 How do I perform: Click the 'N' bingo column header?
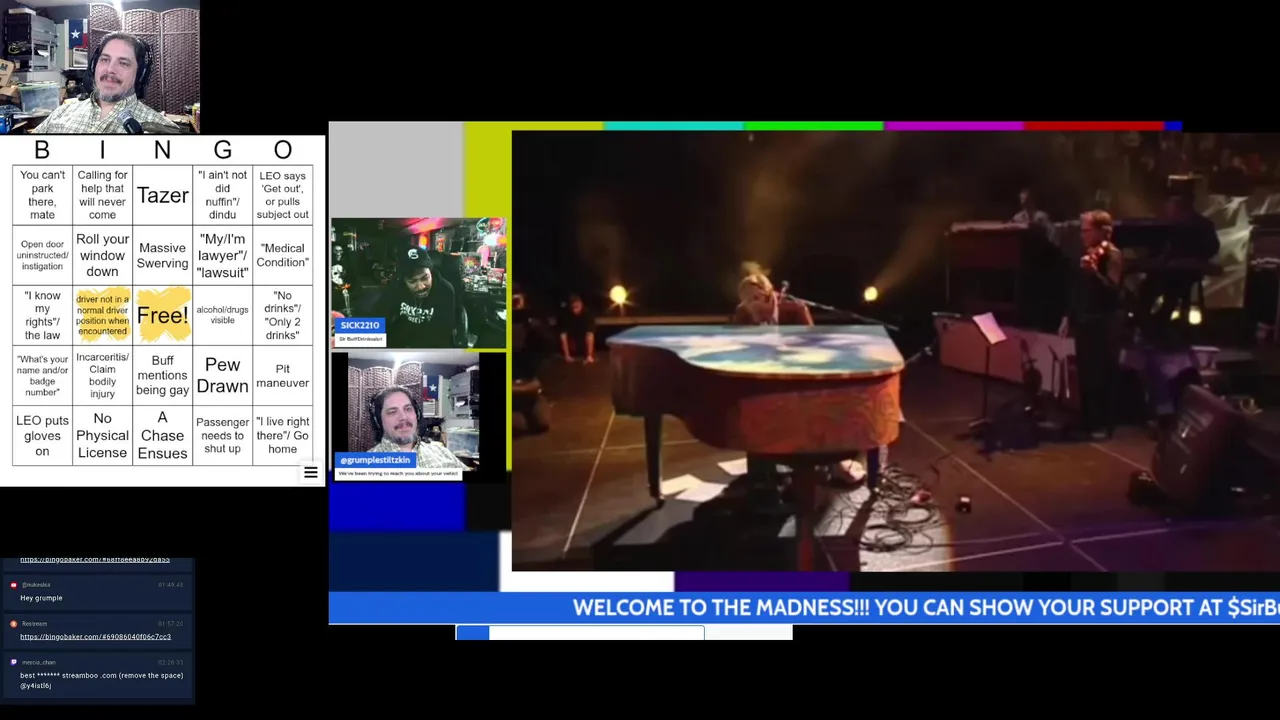click(x=162, y=150)
